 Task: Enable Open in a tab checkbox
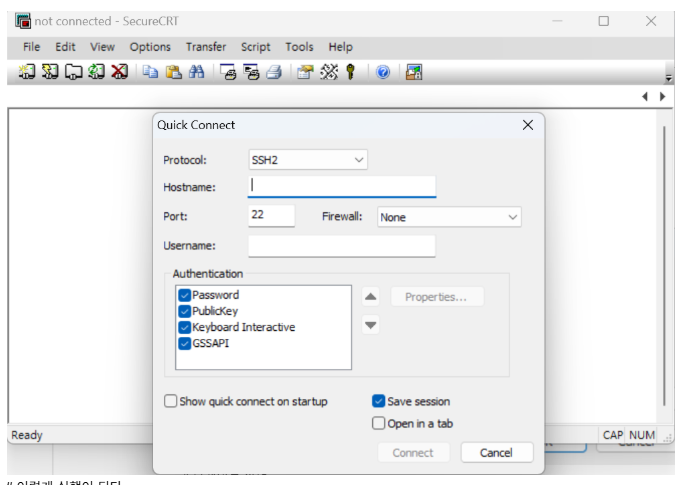click(x=378, y=423)
